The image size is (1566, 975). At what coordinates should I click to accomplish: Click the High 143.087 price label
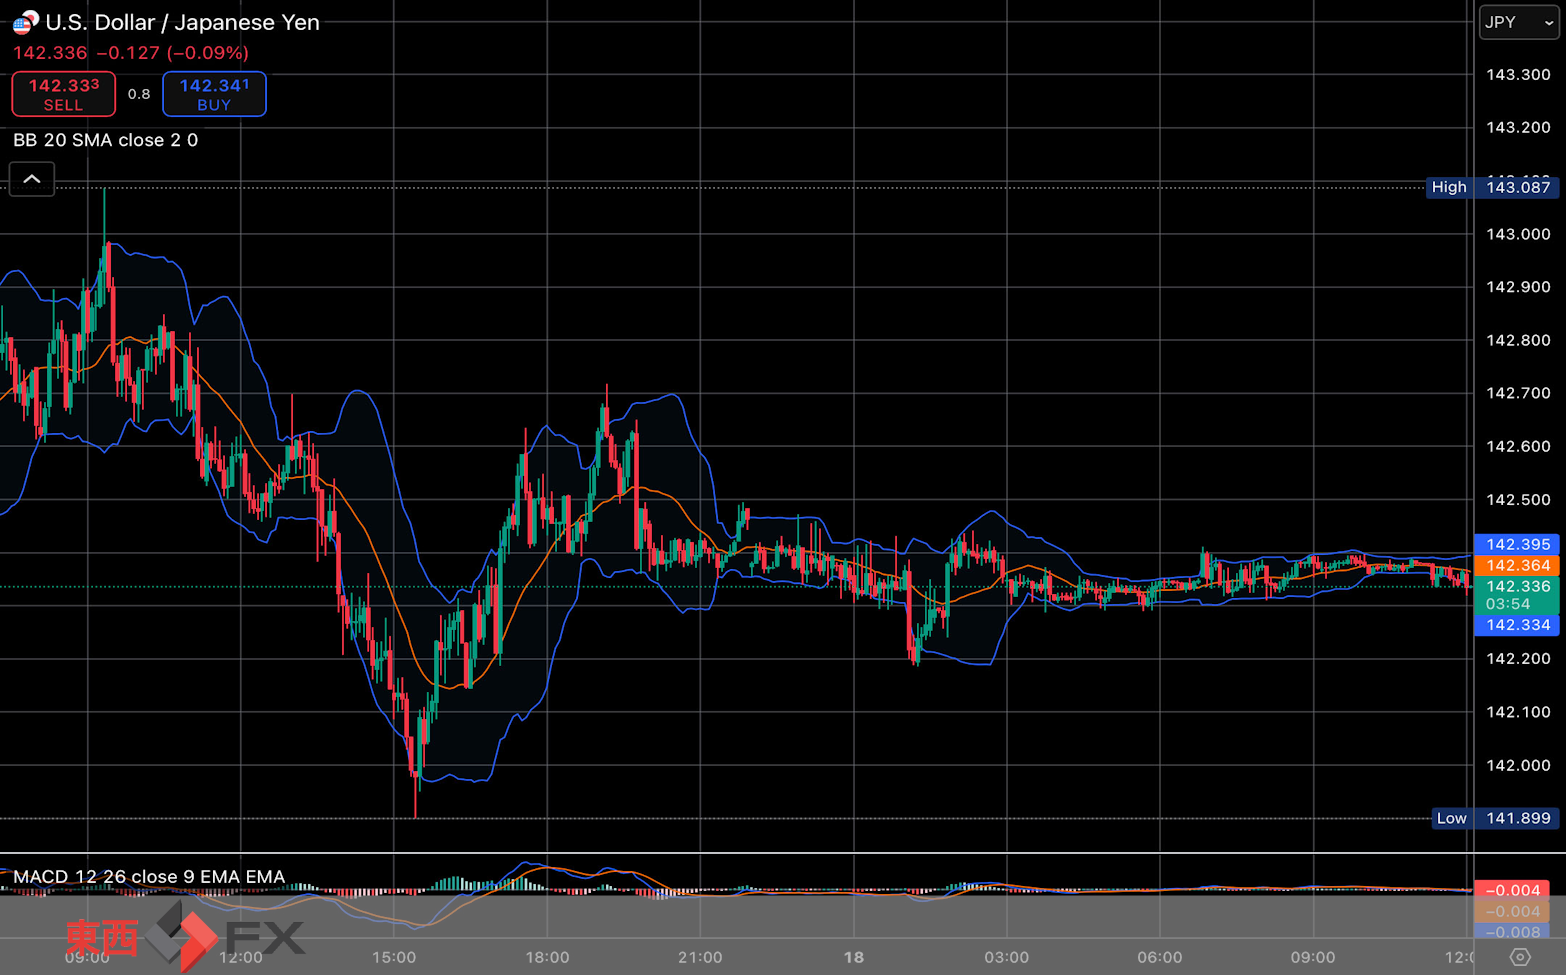tap(1492, 187)
